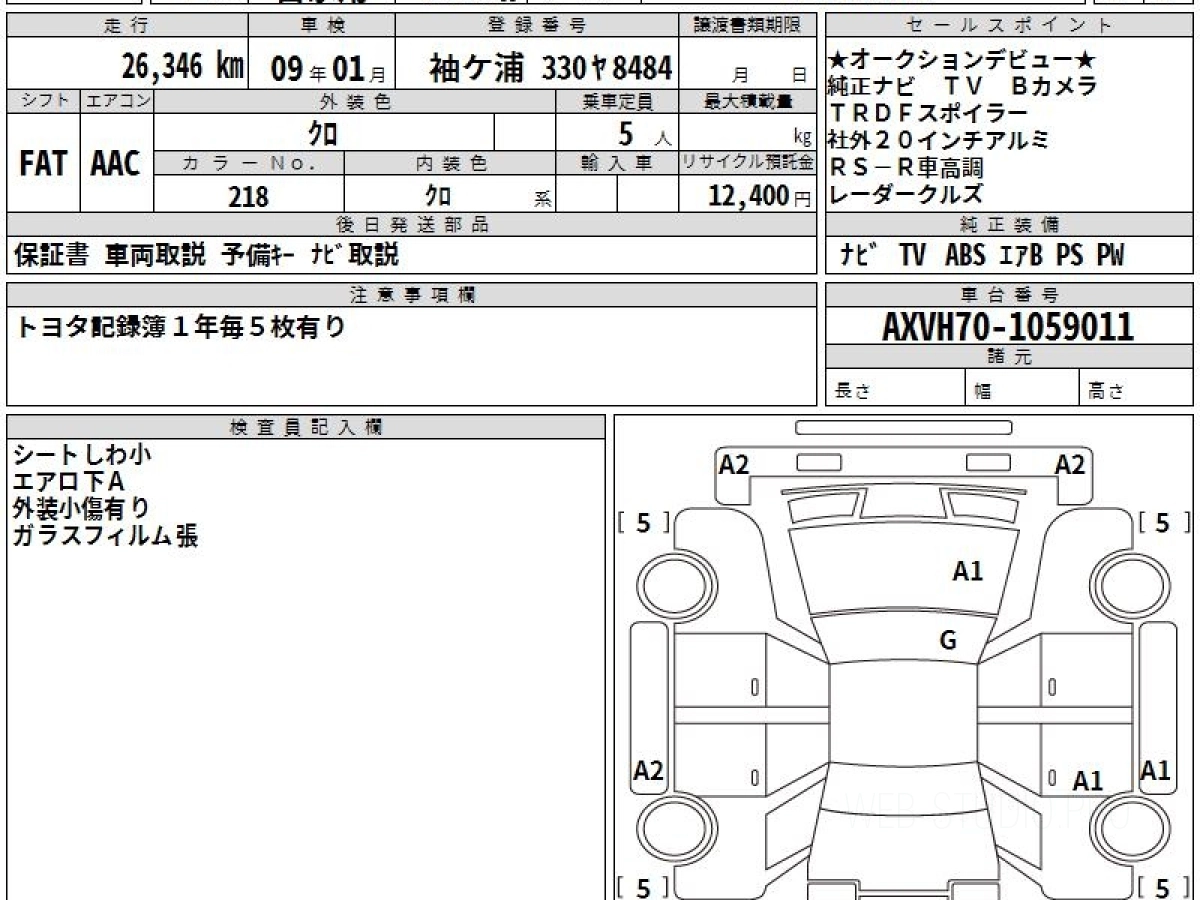The image size is (1200, 900).
Task: Click the 検査員記入欄 header
Action: point(305,427)
